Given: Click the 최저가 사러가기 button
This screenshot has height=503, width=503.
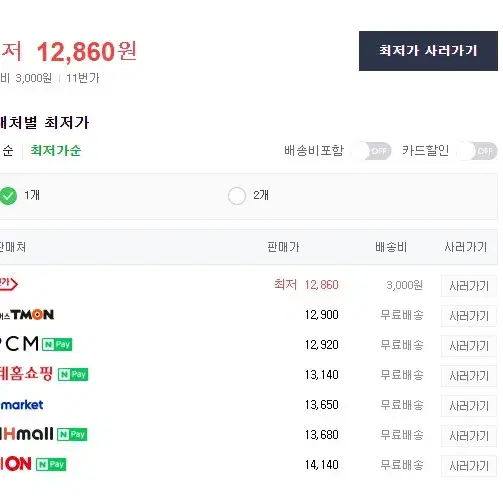Looking at the screenshot, I should tap(428, 51).
